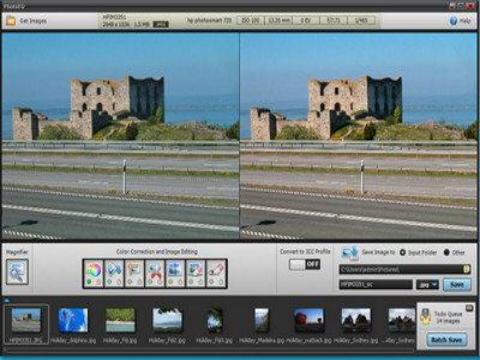Select the red scissors editing icon

tap(155, 273)
